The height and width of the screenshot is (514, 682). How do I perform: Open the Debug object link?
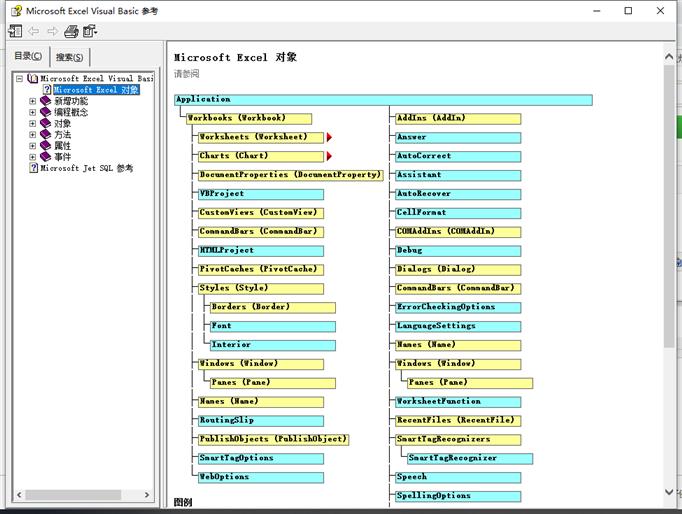(458, 250)
